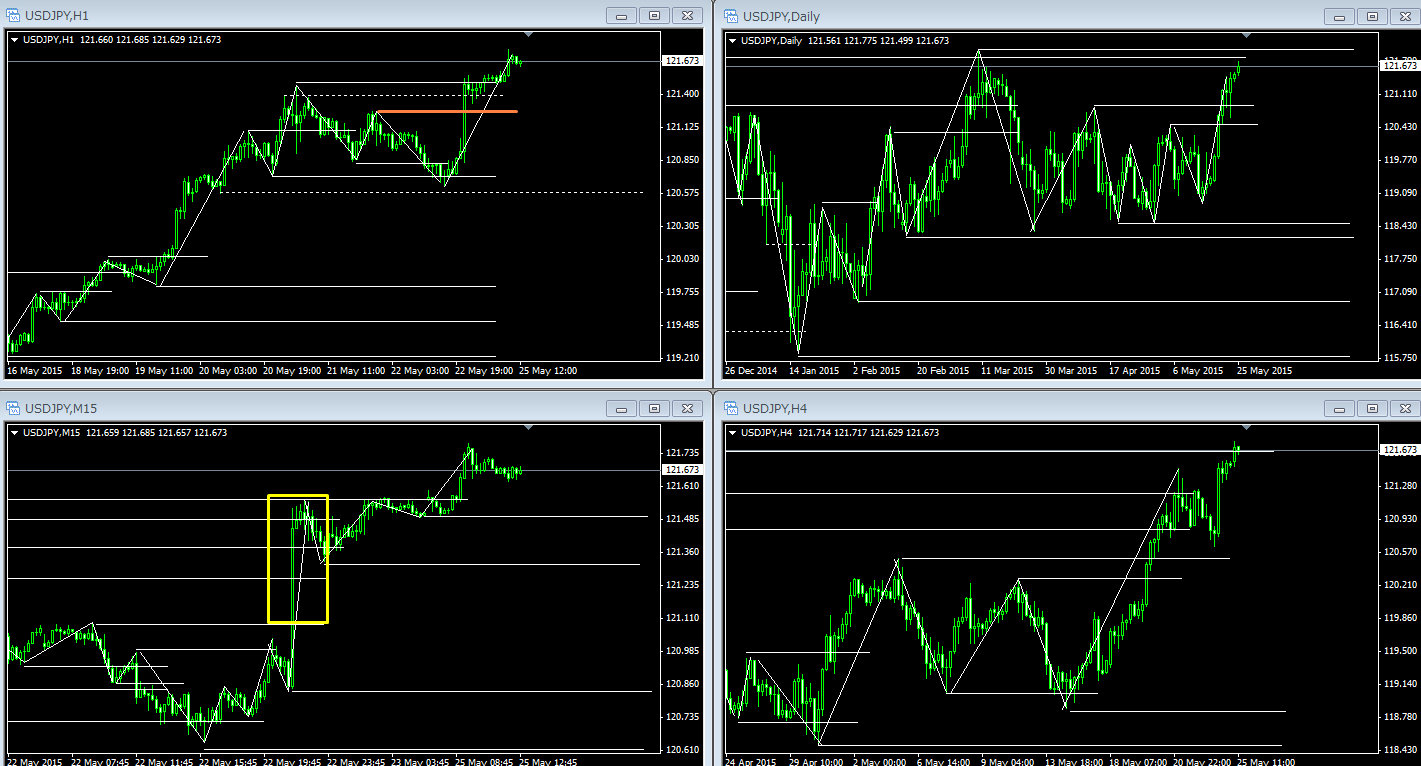The width and height of the screenshot is (1421, 766).
Task: Click the USDJPY,M15 chart window icon
Action: pos(14,408)
